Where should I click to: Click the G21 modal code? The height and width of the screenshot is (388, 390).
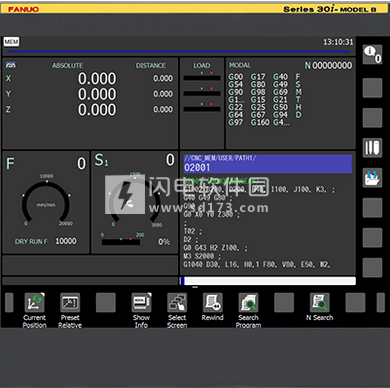[x=280, y=100]
